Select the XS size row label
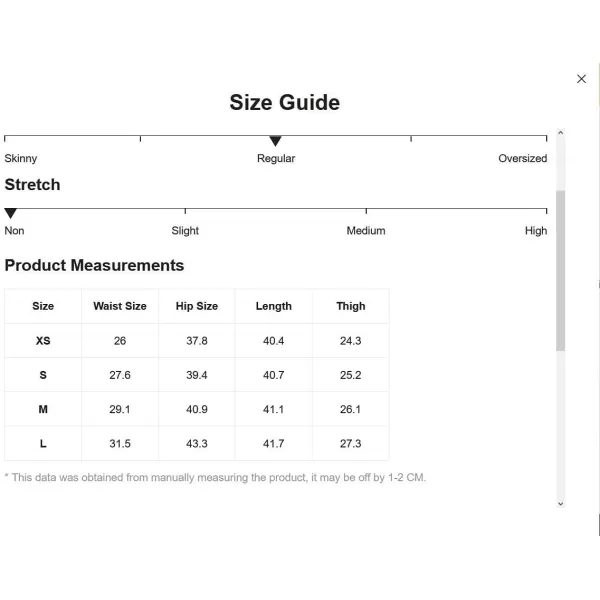The image size is (600, 600). [x=43, y=341]
